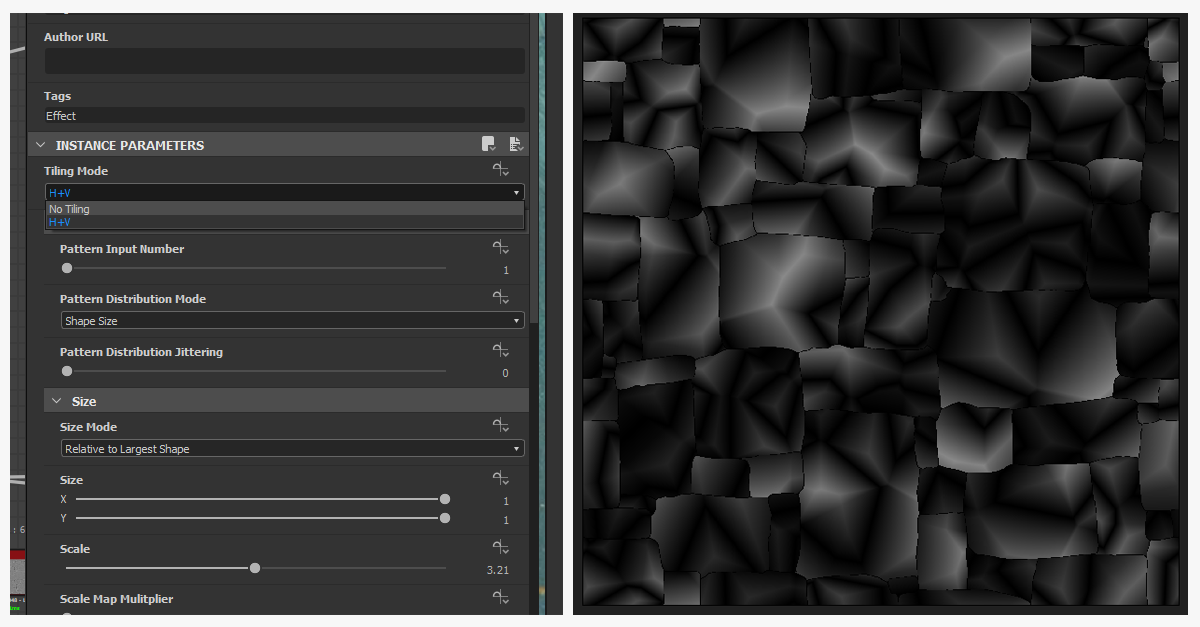Collapse the Size section

pos(57,401)
